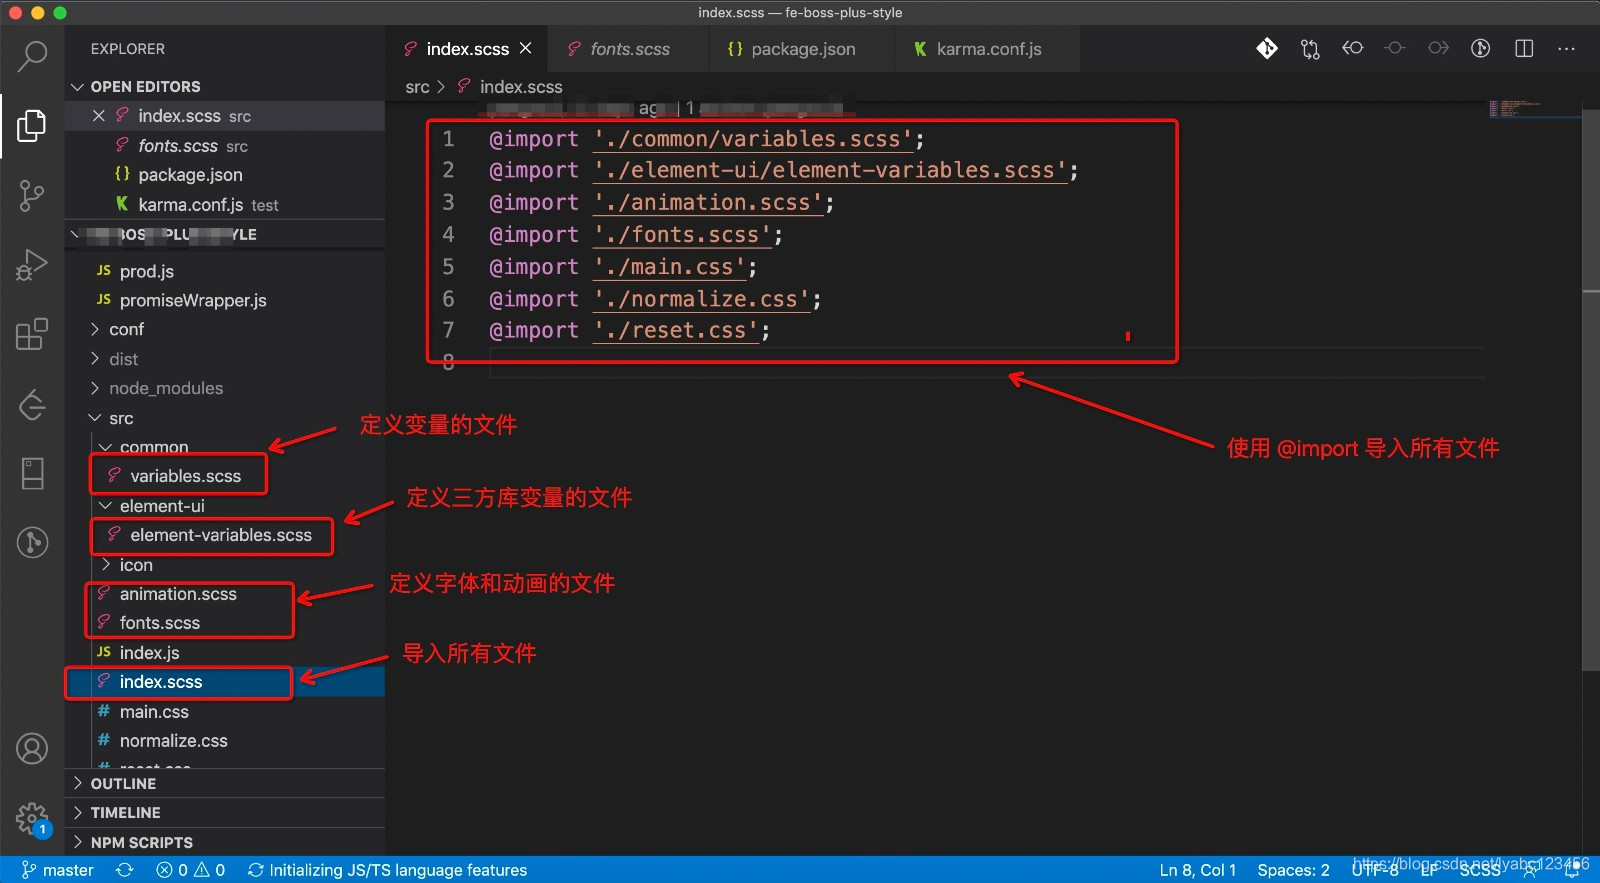Open animation.scss in file tree

225,594
